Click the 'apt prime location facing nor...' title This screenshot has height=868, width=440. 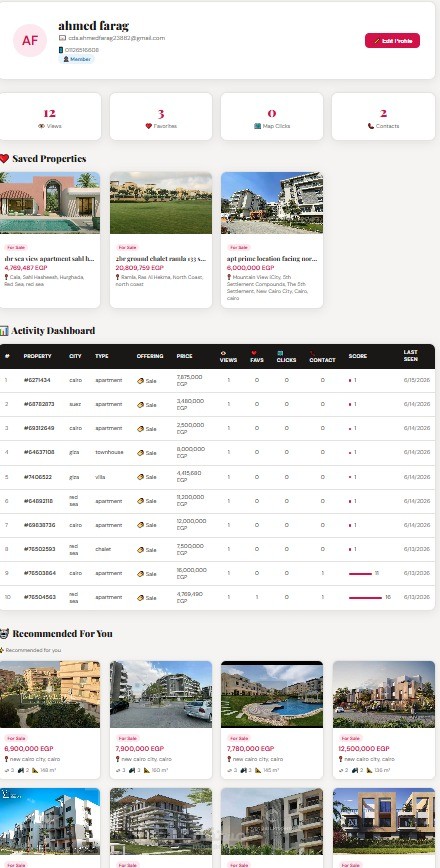[x=272, y=259]
